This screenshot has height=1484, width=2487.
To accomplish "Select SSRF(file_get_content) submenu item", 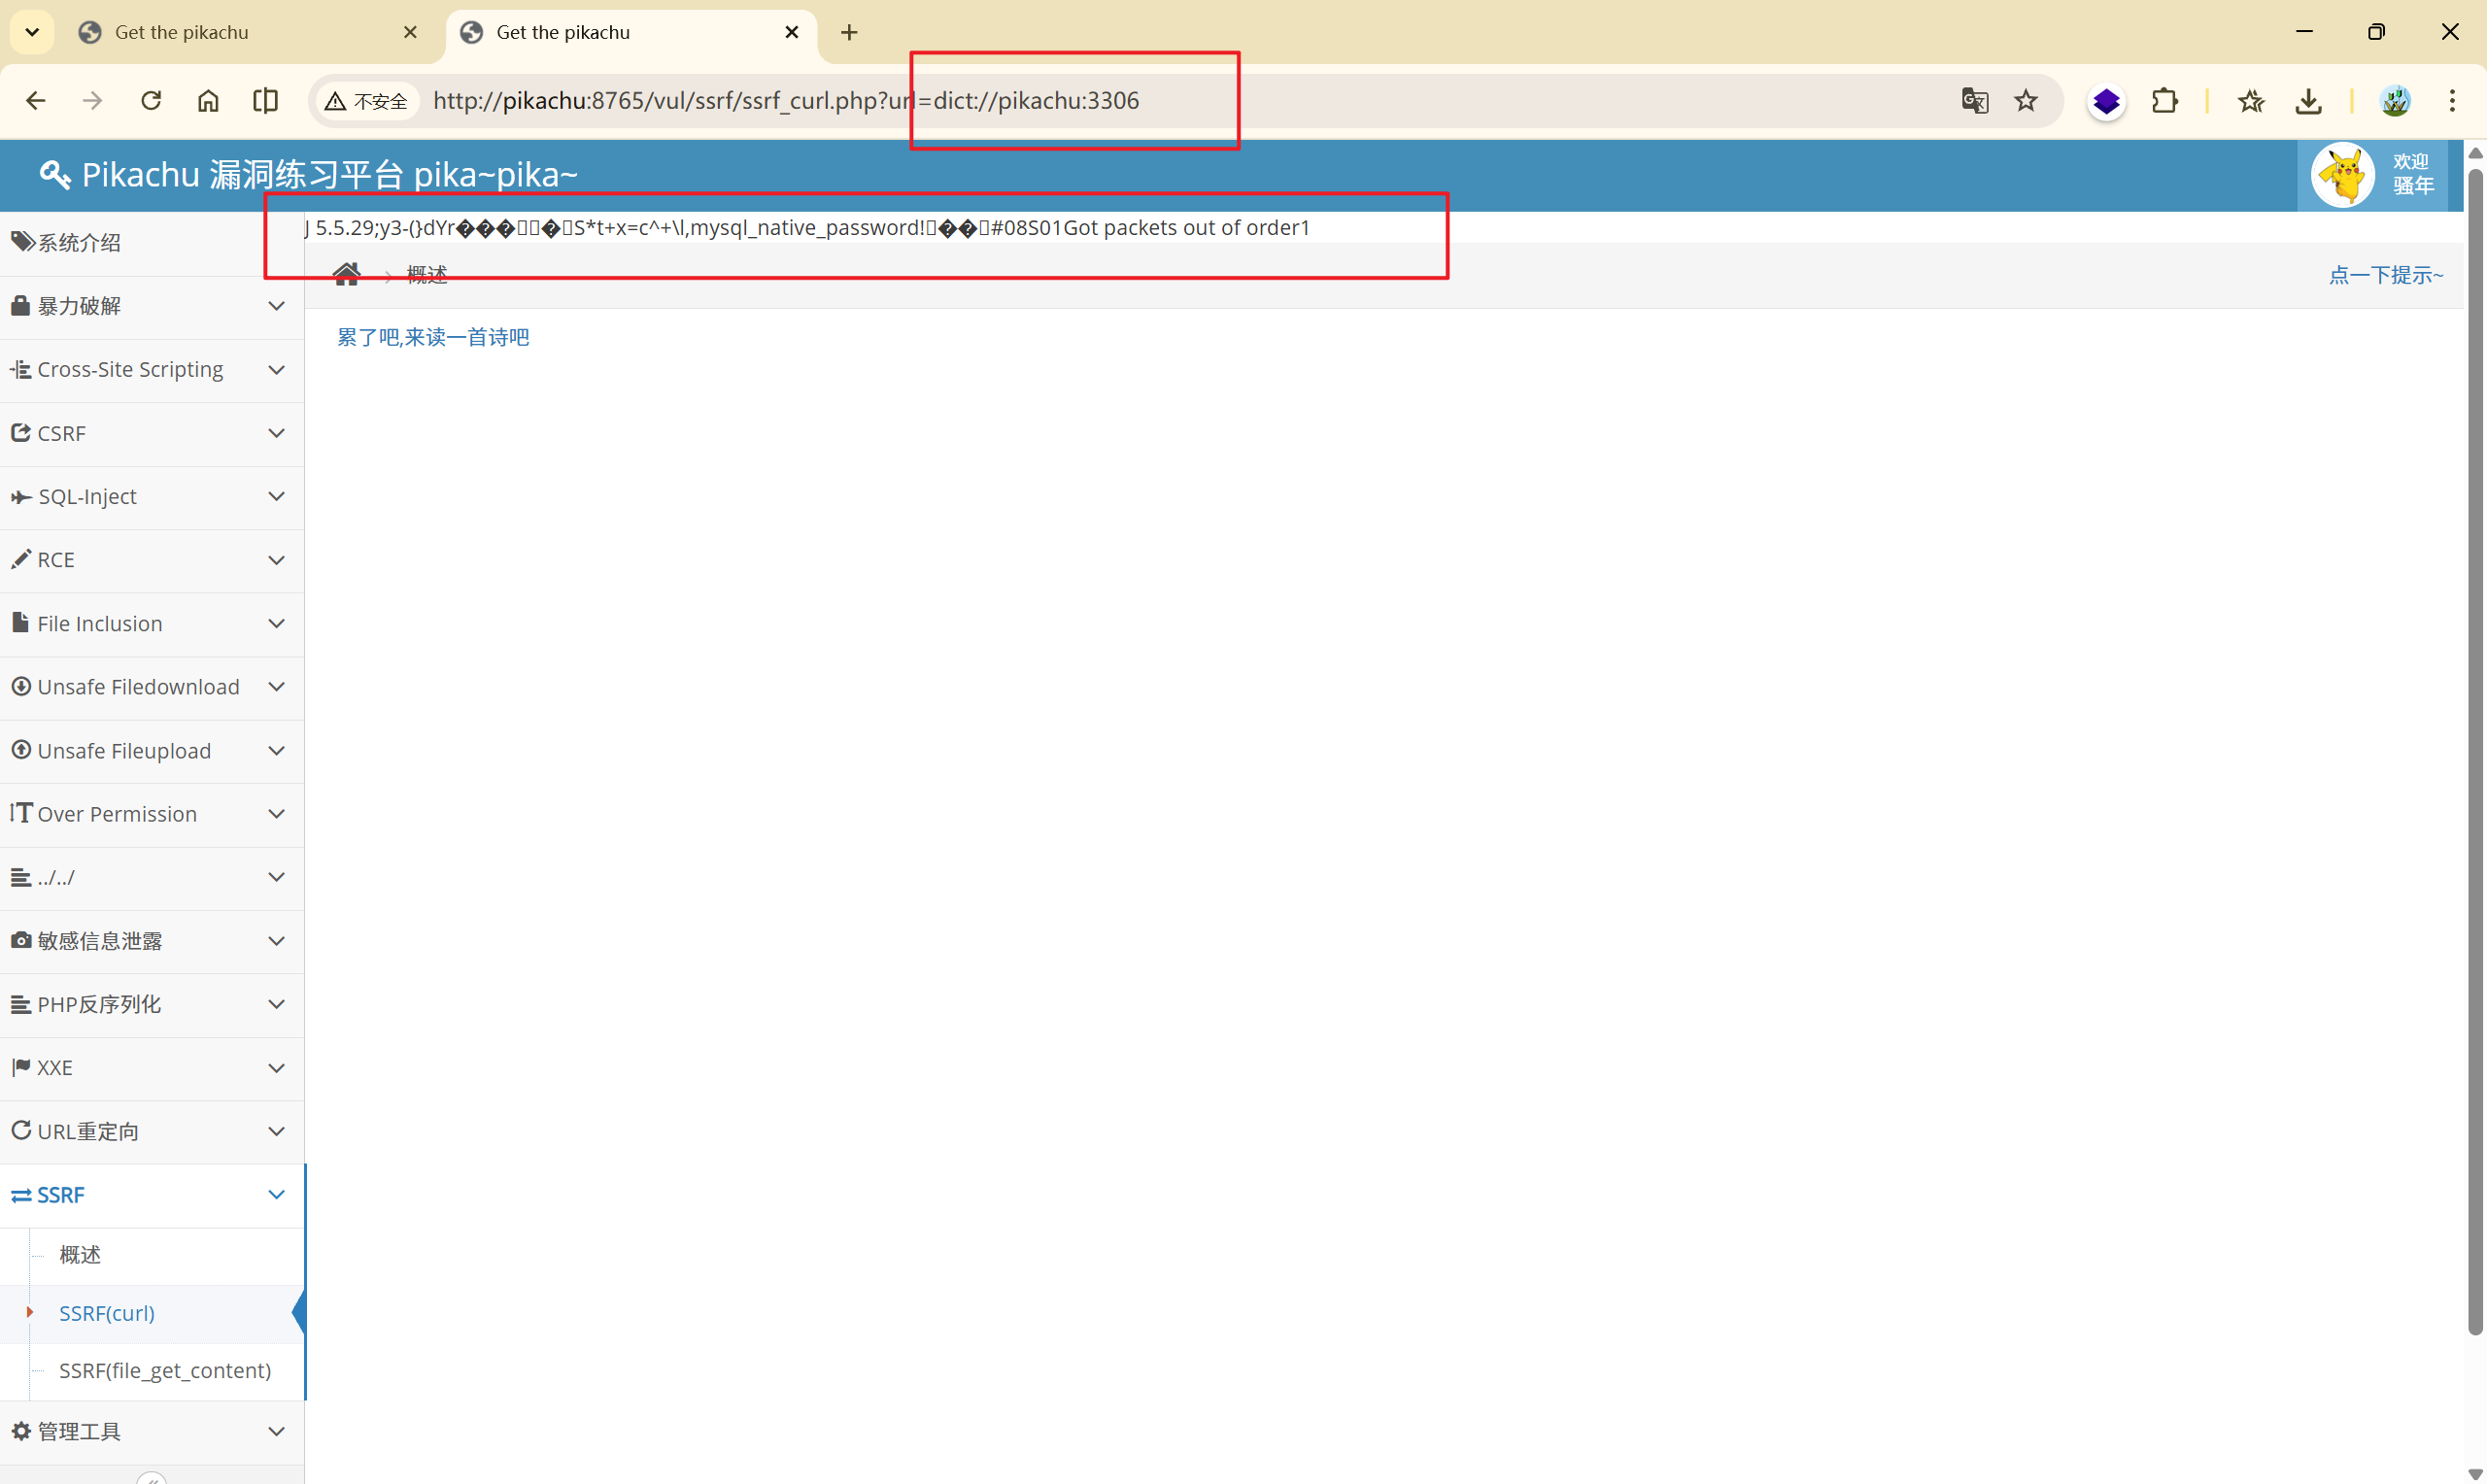I will point(165,1370).
